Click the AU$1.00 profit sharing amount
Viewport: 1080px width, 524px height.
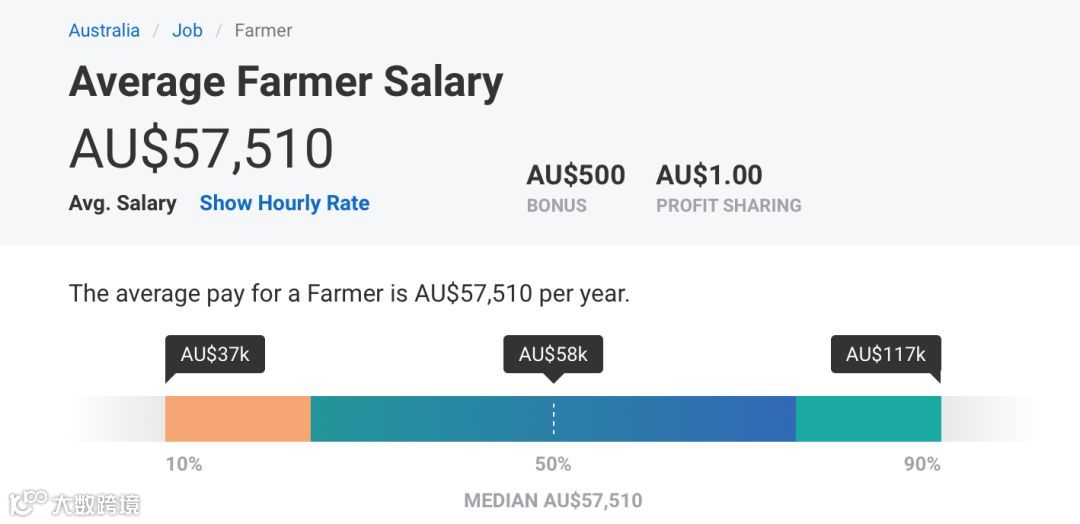tap(709, 175)
